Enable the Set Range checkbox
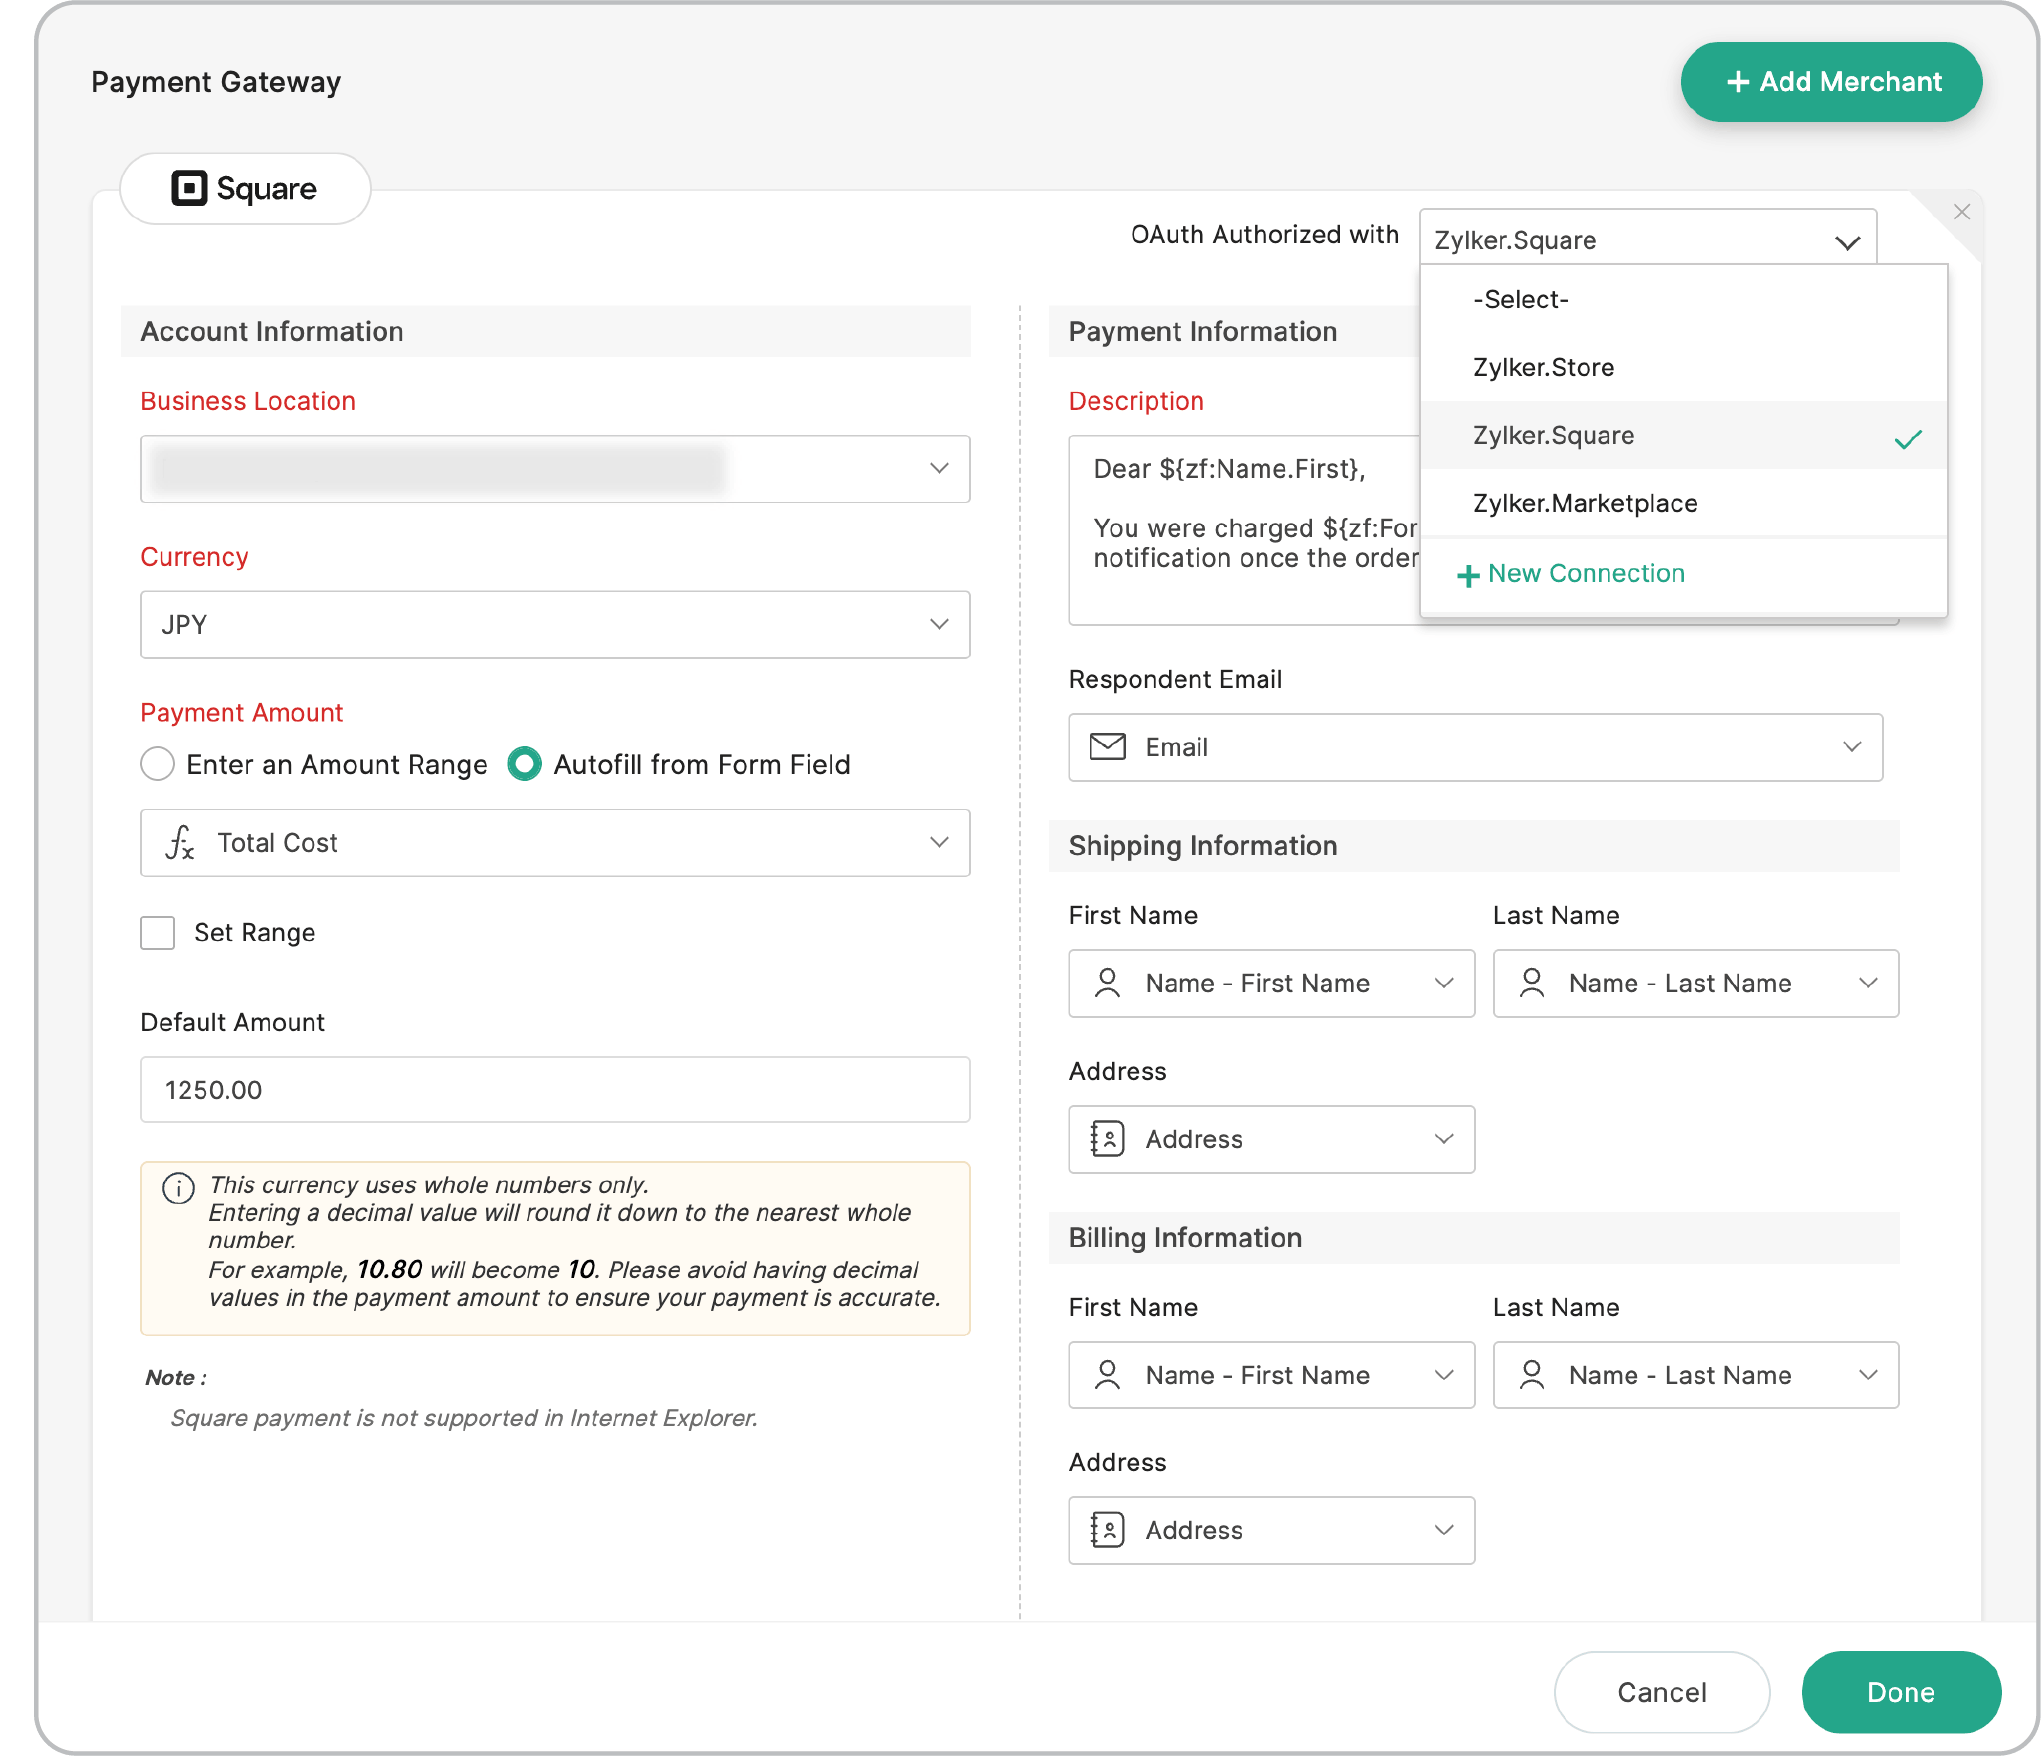The height and width of the screenshot is (1756, 2041). (158, 933)
